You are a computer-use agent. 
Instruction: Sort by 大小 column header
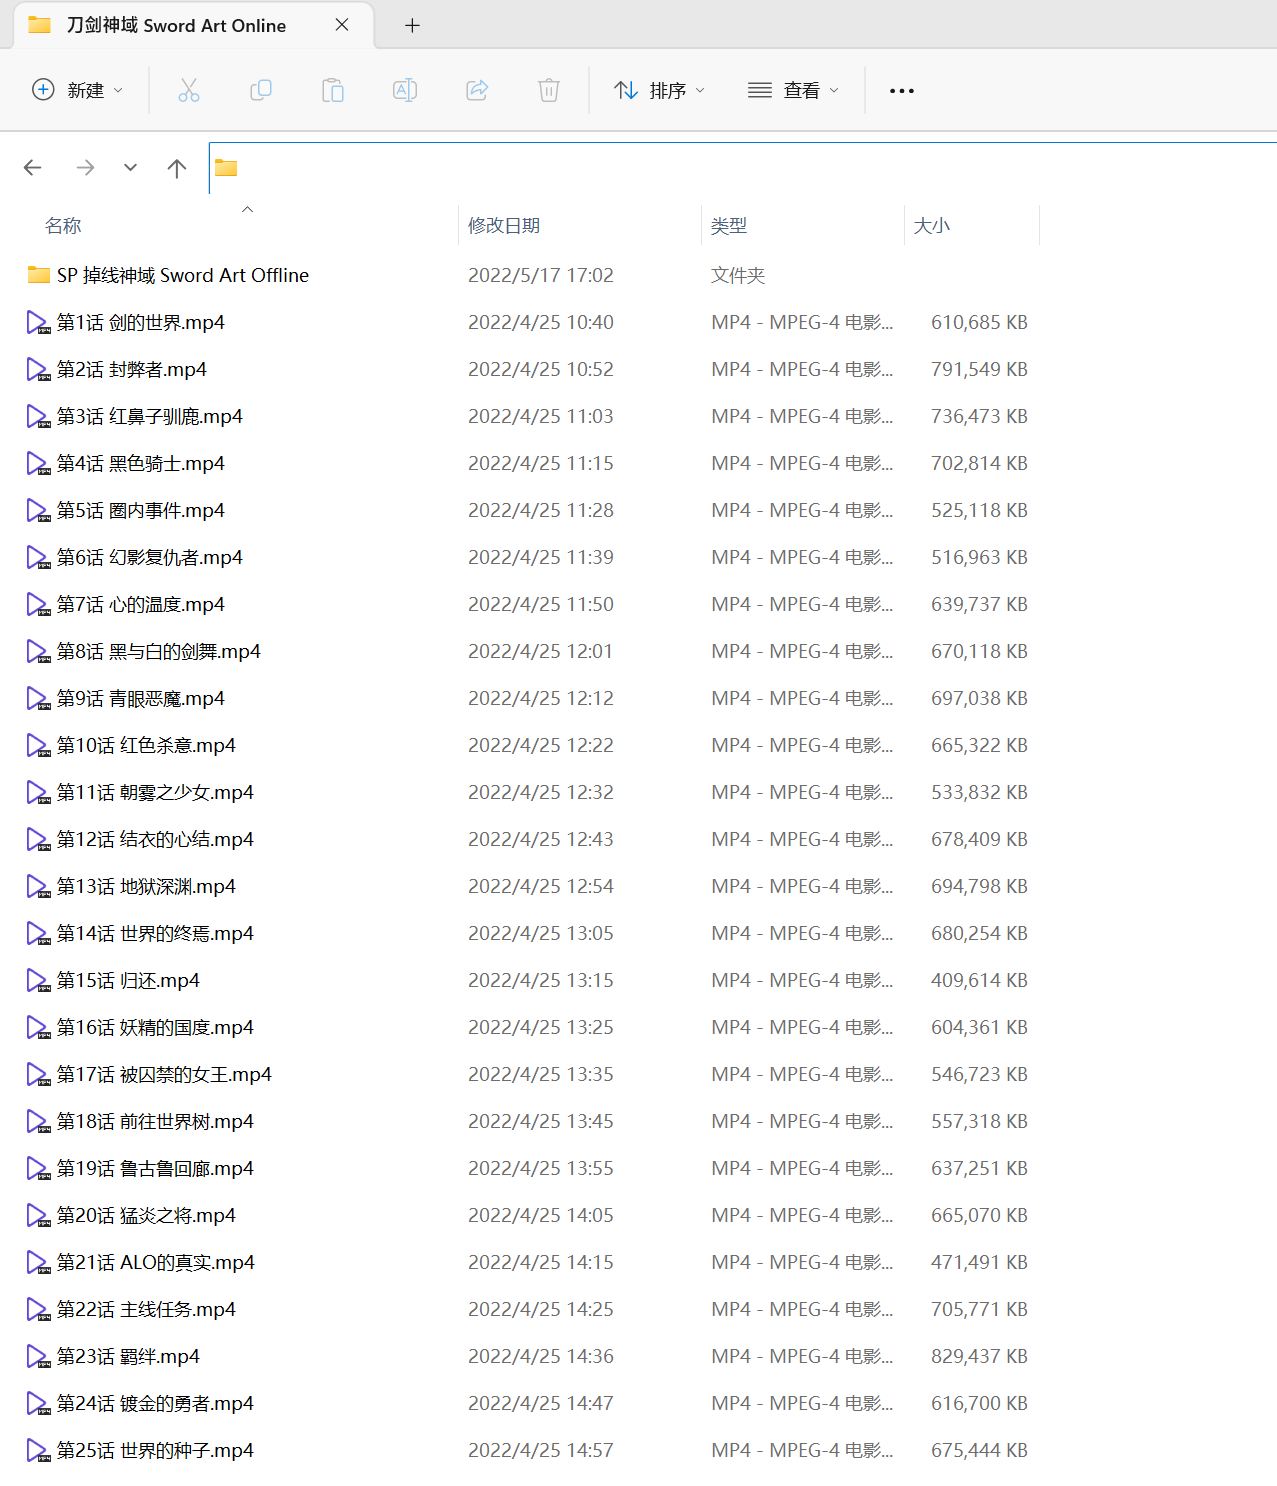pyautogui.click(x=932, y=226)
